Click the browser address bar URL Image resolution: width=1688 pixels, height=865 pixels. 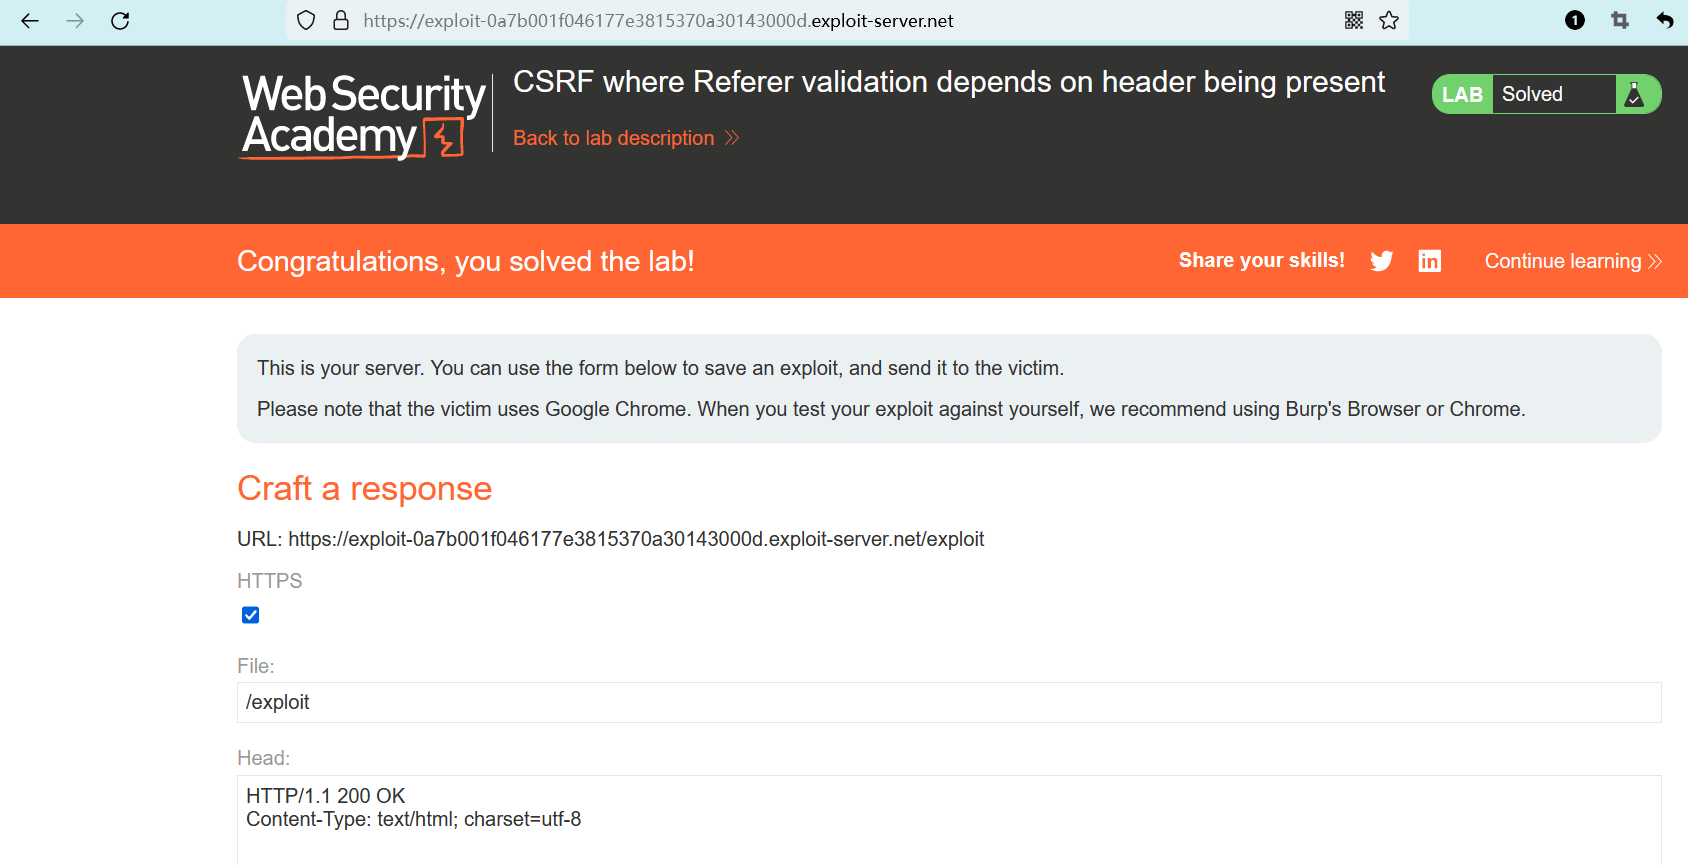pos(658,21)
